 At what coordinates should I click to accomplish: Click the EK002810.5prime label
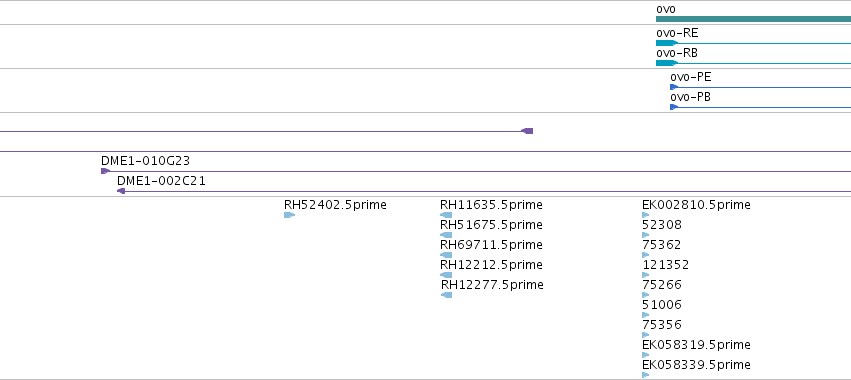click(x=696, y=205)
